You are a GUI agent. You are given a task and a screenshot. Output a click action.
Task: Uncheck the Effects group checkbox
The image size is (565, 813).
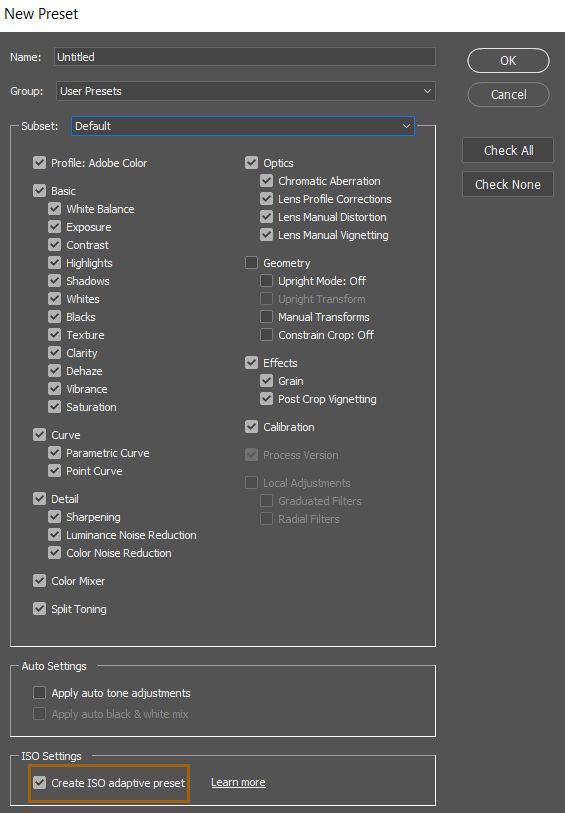251,362
